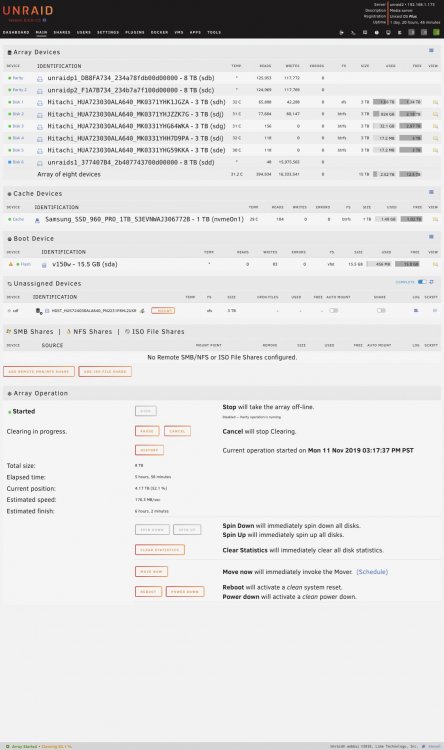Open the Parity 2 device link
444x750 pixels.
coord(19,90)
